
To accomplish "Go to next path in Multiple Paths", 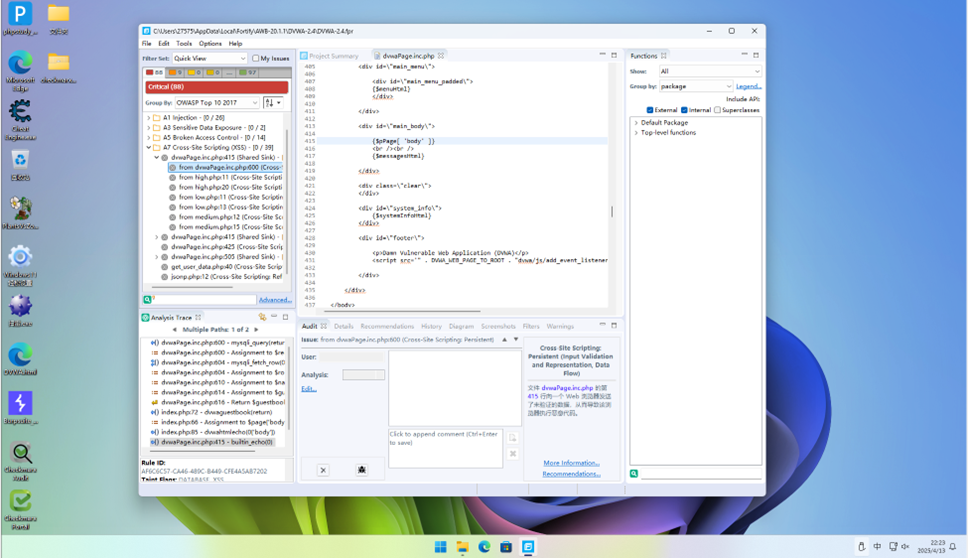I will click(x=256, y=330).
